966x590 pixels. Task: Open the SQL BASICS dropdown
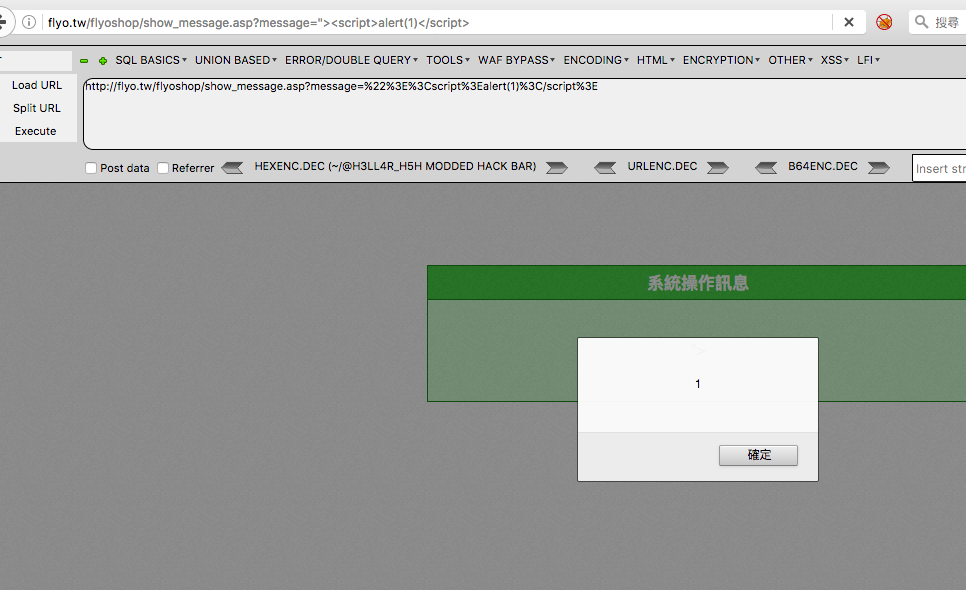[151, 60]
